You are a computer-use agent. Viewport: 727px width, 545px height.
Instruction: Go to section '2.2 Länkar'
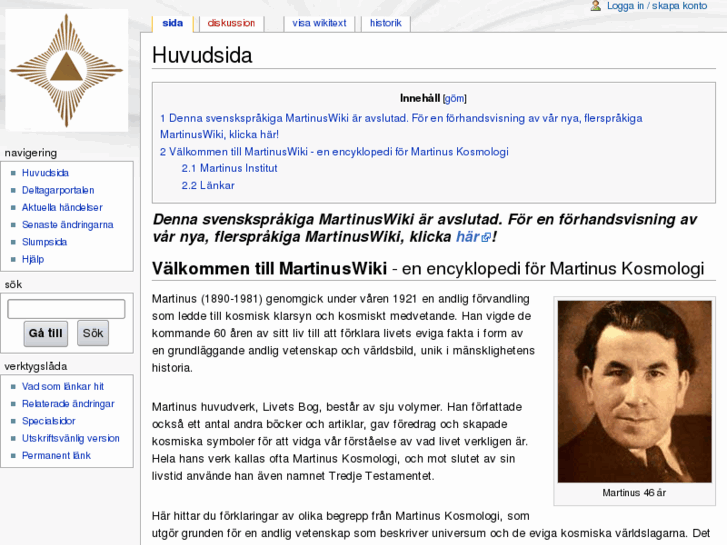pos(208,186)
